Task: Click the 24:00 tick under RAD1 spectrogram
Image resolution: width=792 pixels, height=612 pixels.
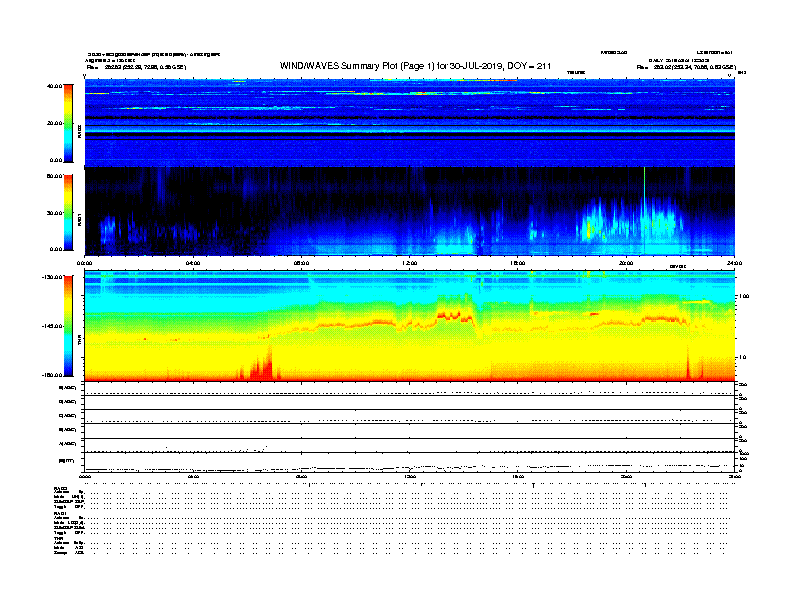Action: 734,263
